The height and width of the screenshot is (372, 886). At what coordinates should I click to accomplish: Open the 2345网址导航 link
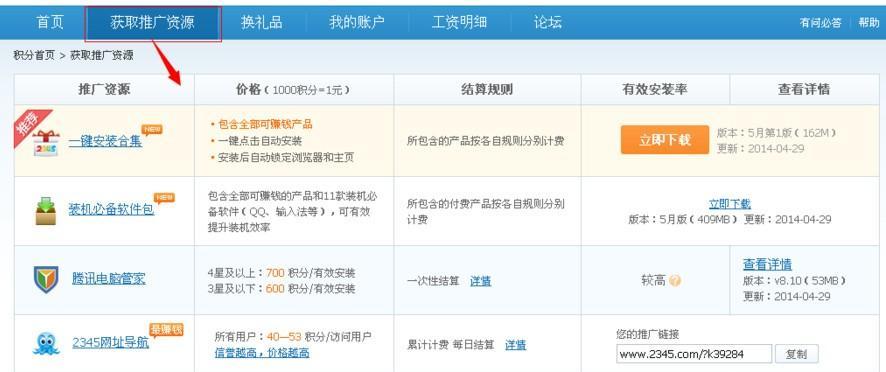tap(111, 343)
